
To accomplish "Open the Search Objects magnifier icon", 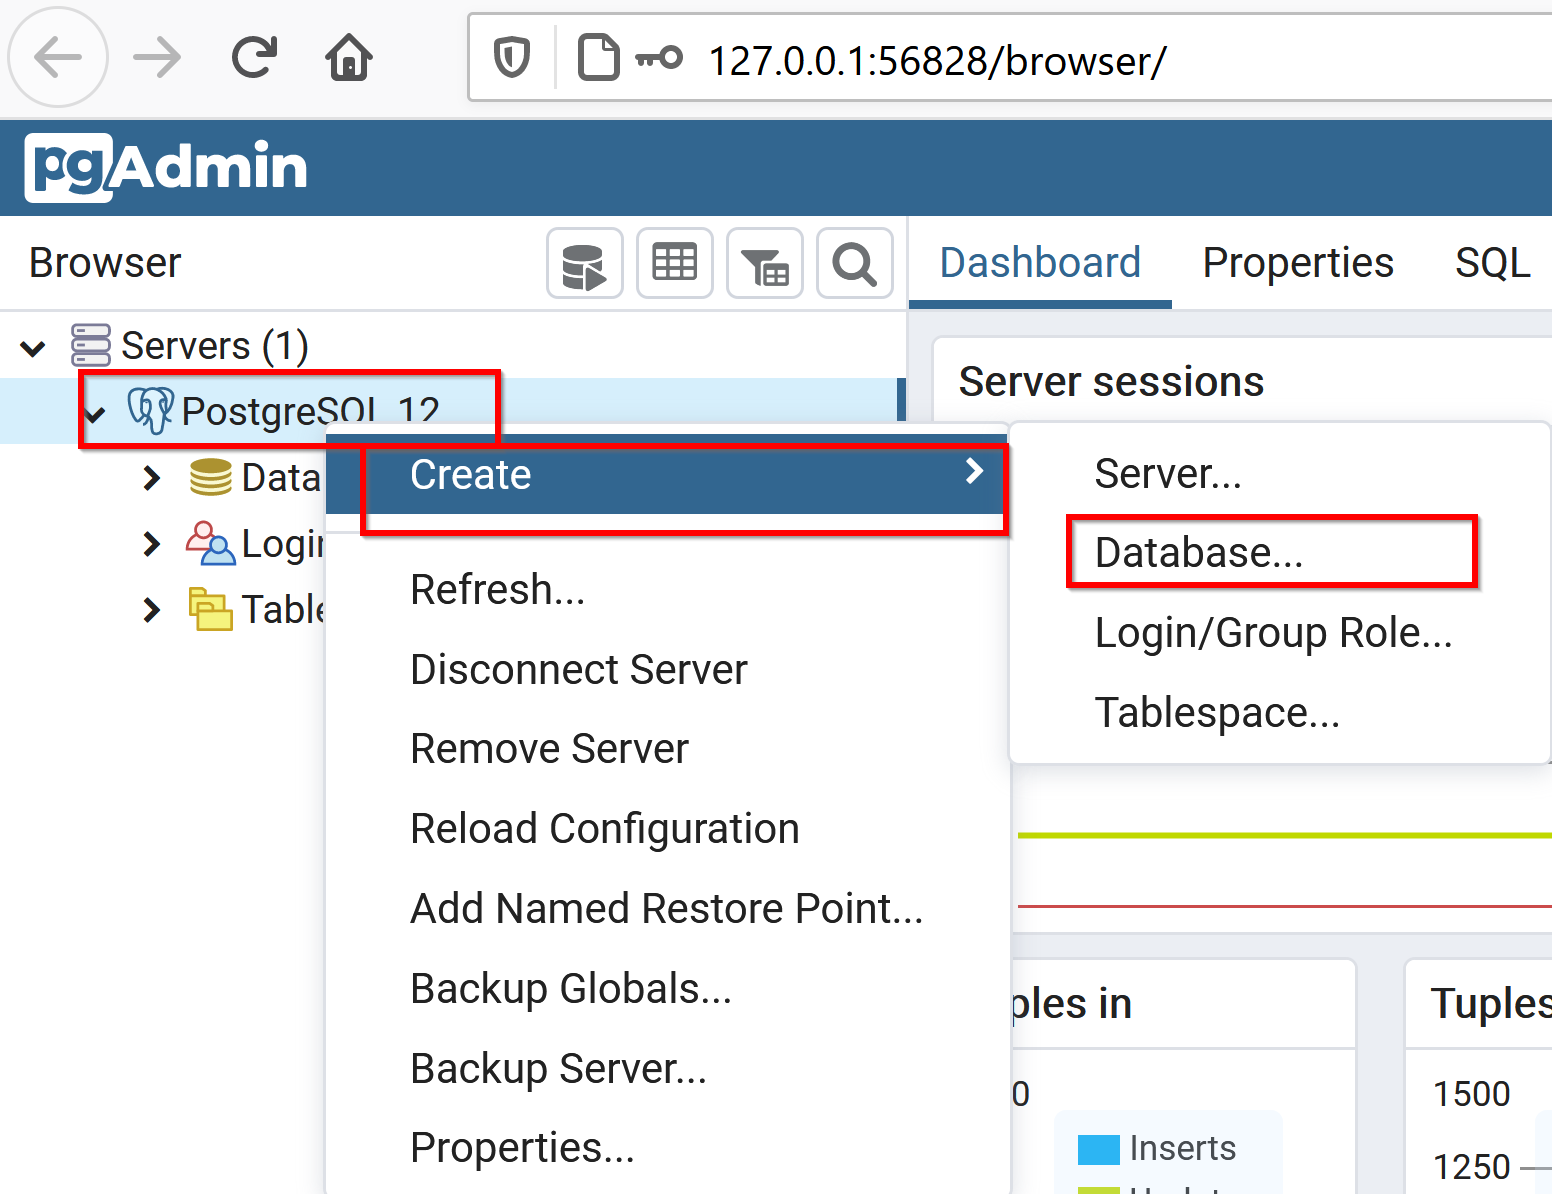I will point(855,264).
